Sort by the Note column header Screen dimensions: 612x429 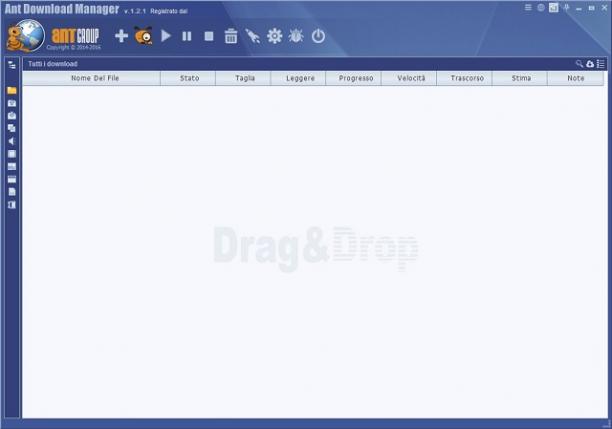576,78
